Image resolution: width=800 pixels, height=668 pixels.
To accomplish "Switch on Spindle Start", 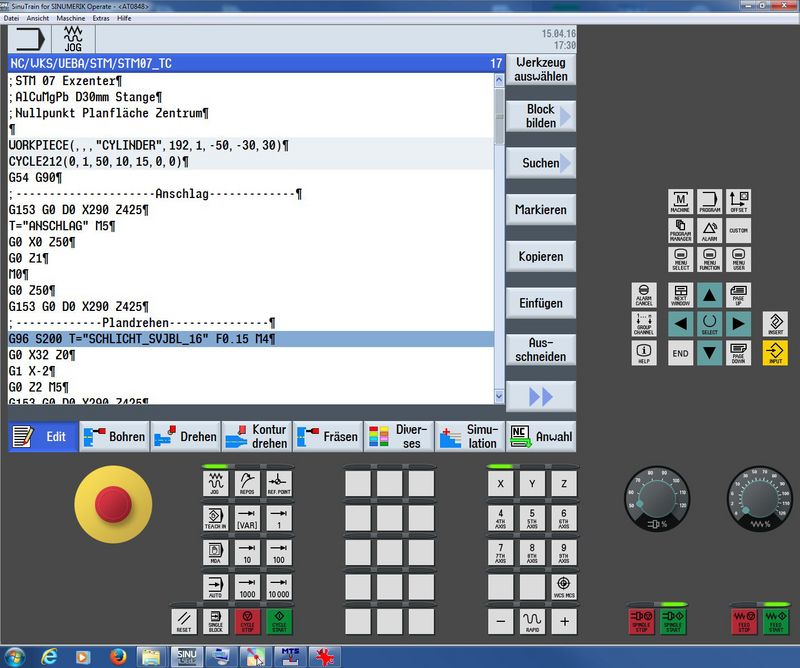I will (674, 620).
